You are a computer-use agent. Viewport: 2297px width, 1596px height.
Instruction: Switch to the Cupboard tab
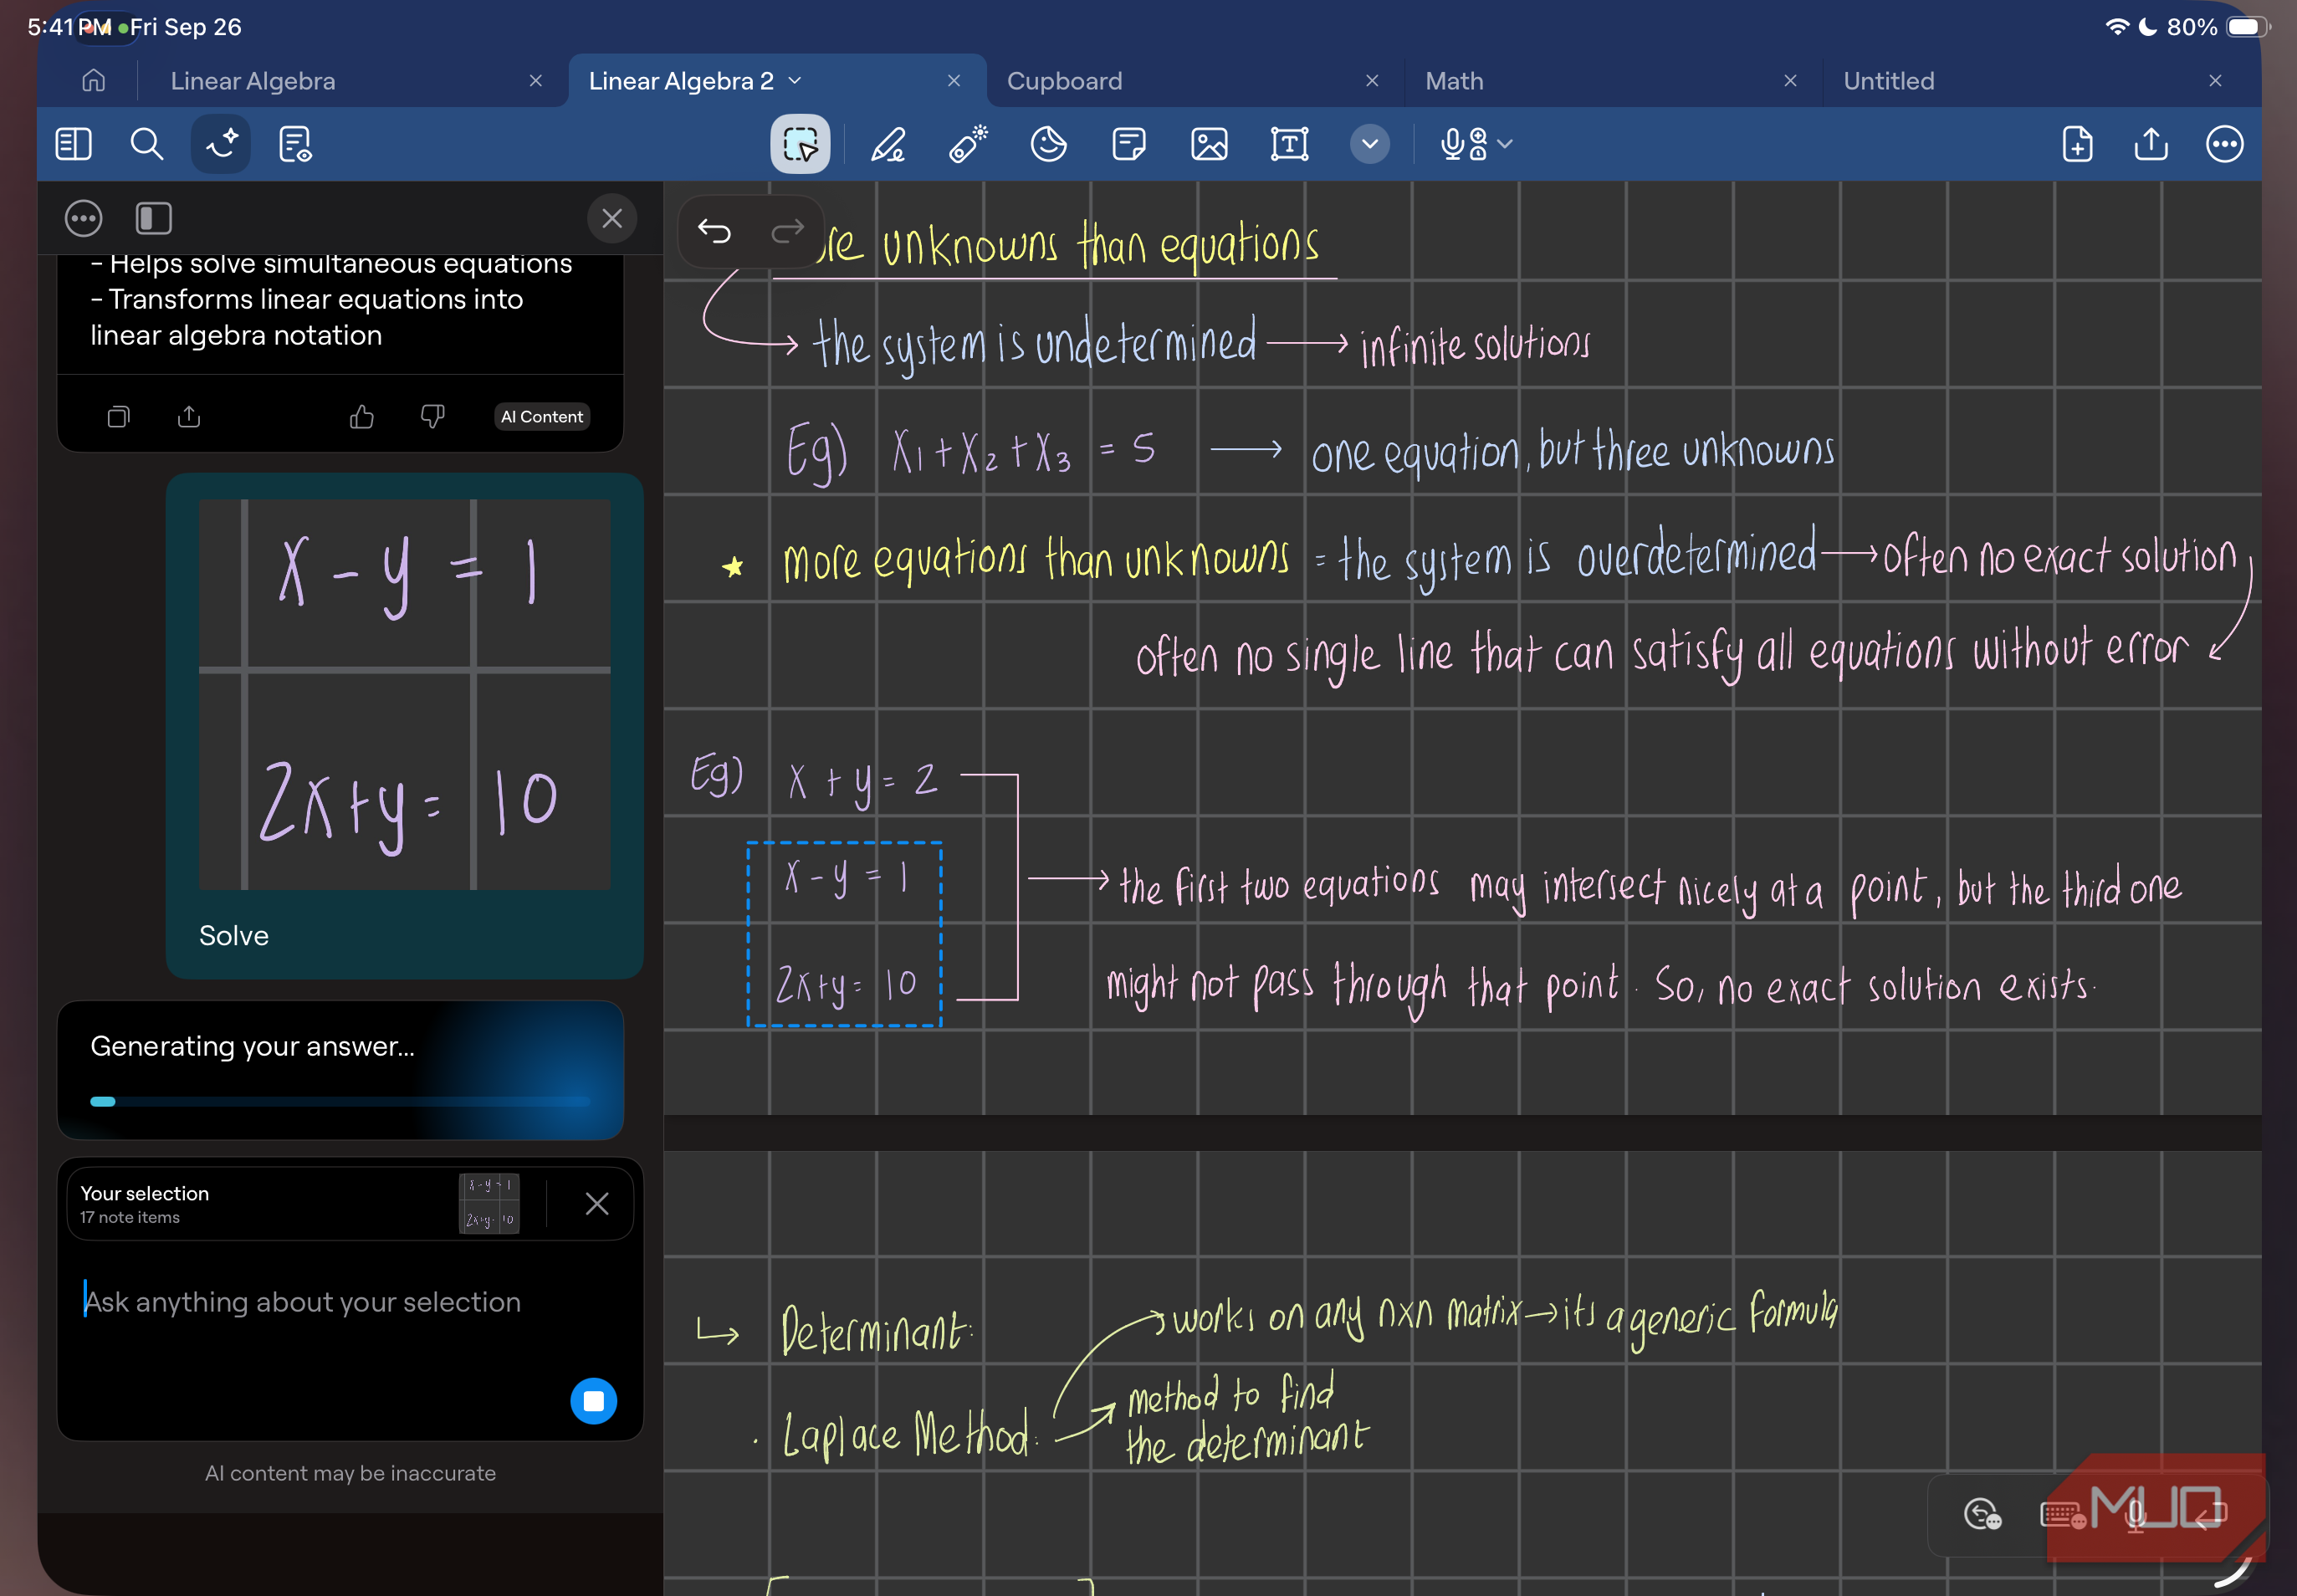pos(1064,81)
